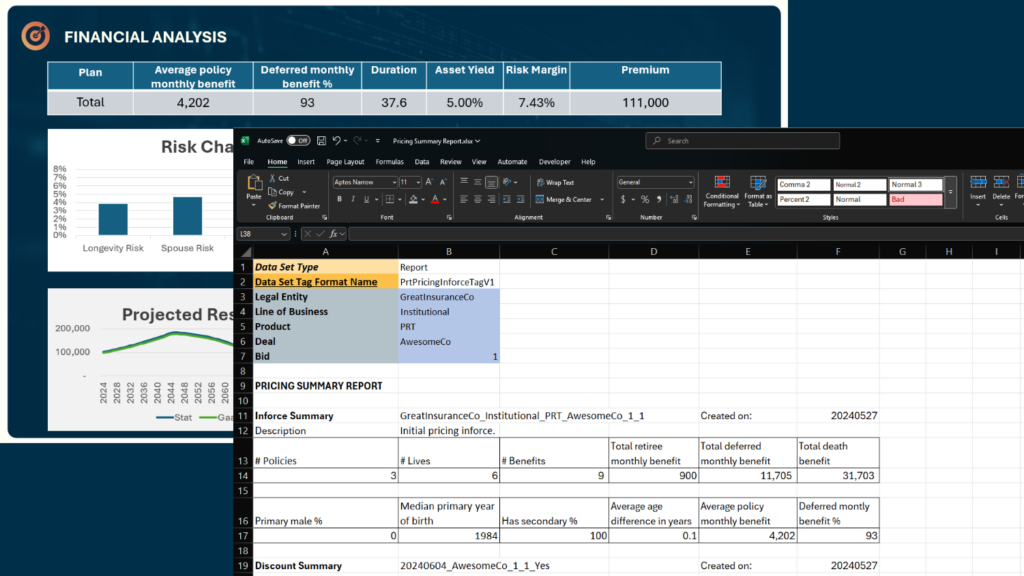
Task: Toggle italic formatting
Action: coord(353,199)
